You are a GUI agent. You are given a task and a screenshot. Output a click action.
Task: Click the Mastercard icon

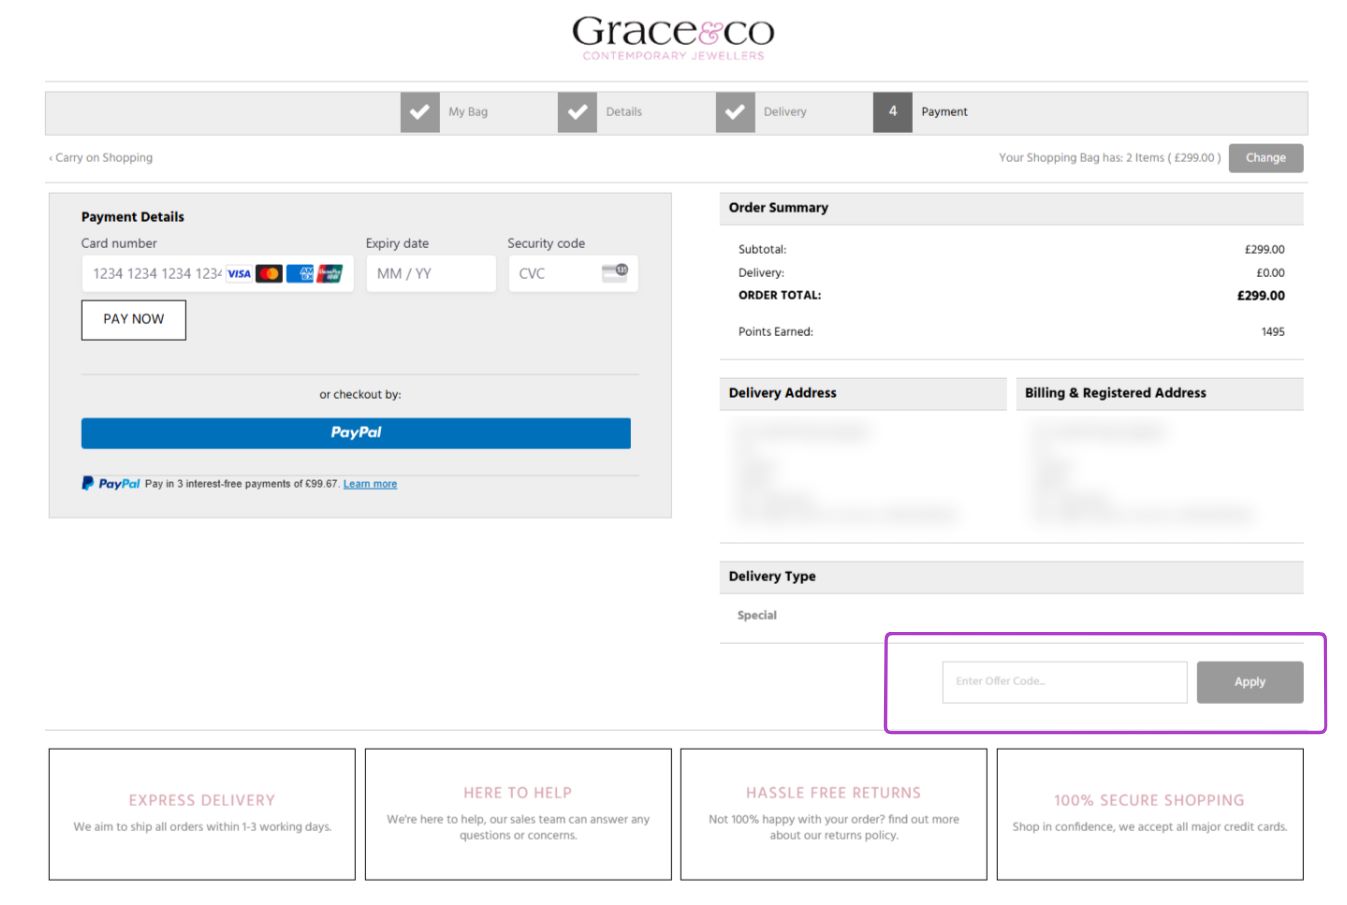pyautogui.click(x=269, y=274)
